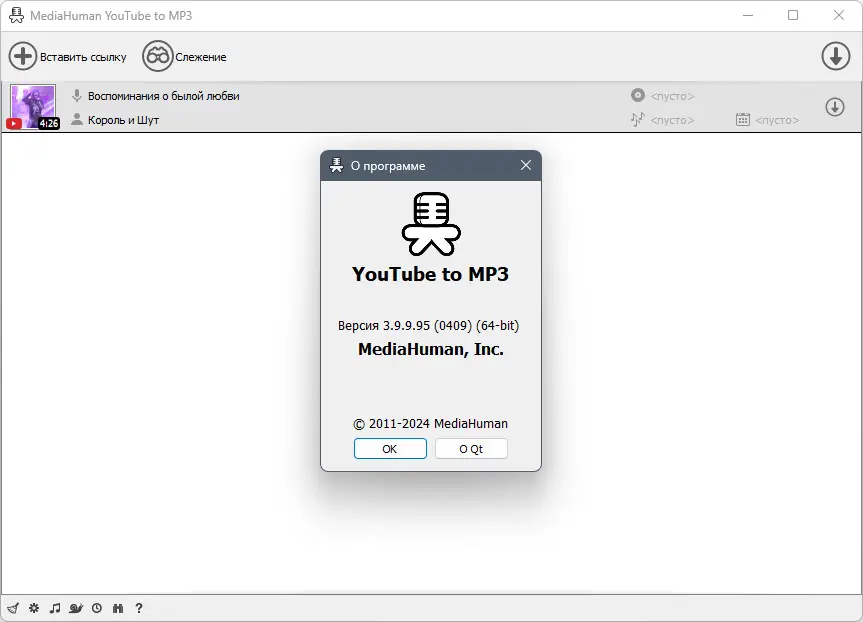Maximize the MediaHuman main window
Screen dimensions: 863x622
(793, 15)
